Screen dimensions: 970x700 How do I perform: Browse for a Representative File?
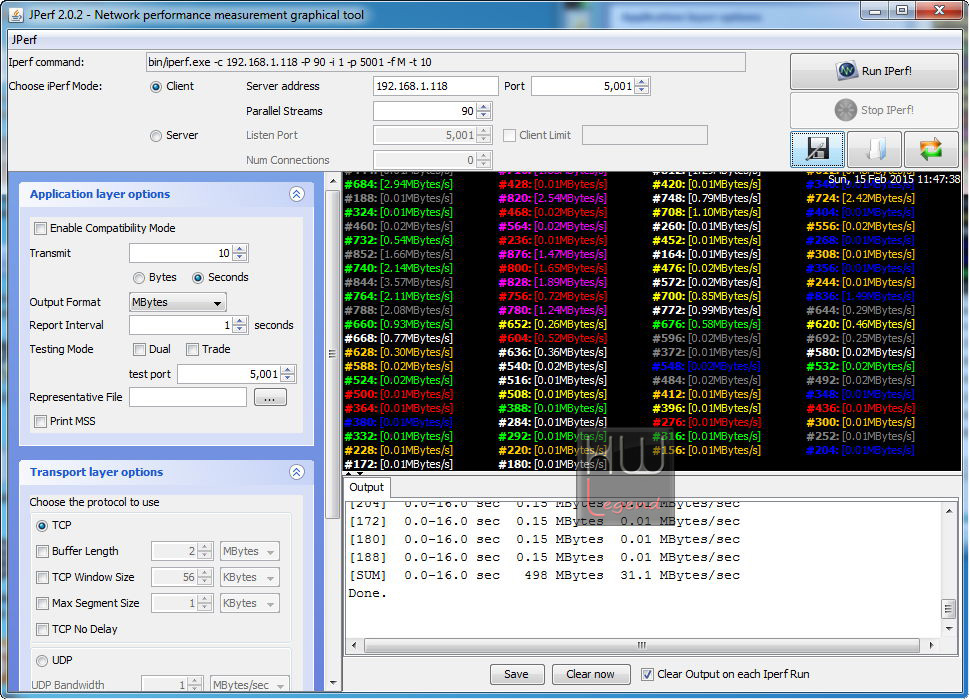tap(270, 398)
